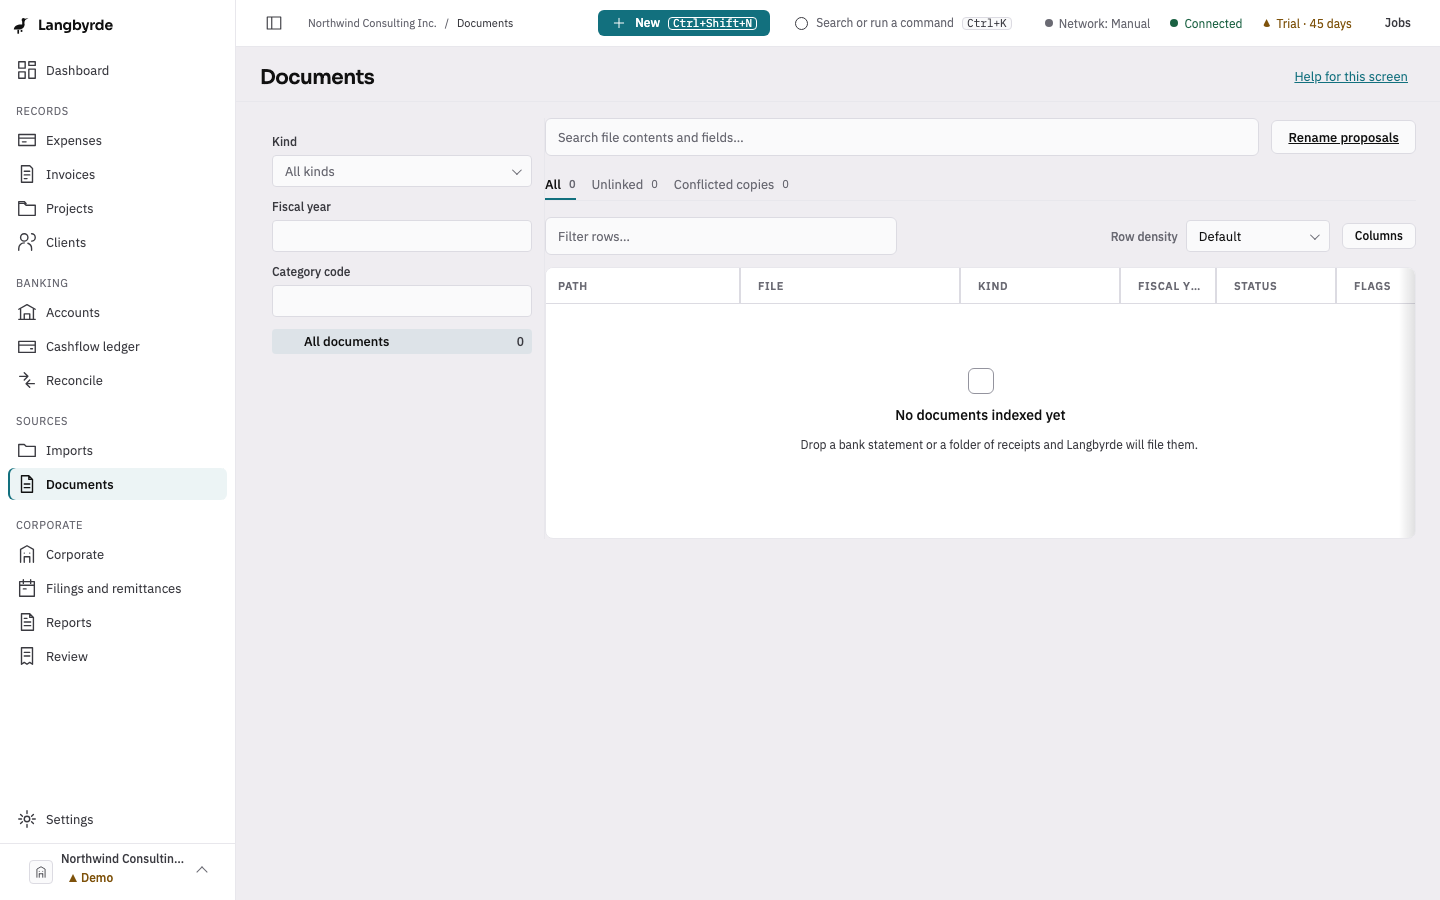Viewport: 1440px width, 900px height.
Task: Sort by the STATUS column header
Action: (x=1276, y=286)
